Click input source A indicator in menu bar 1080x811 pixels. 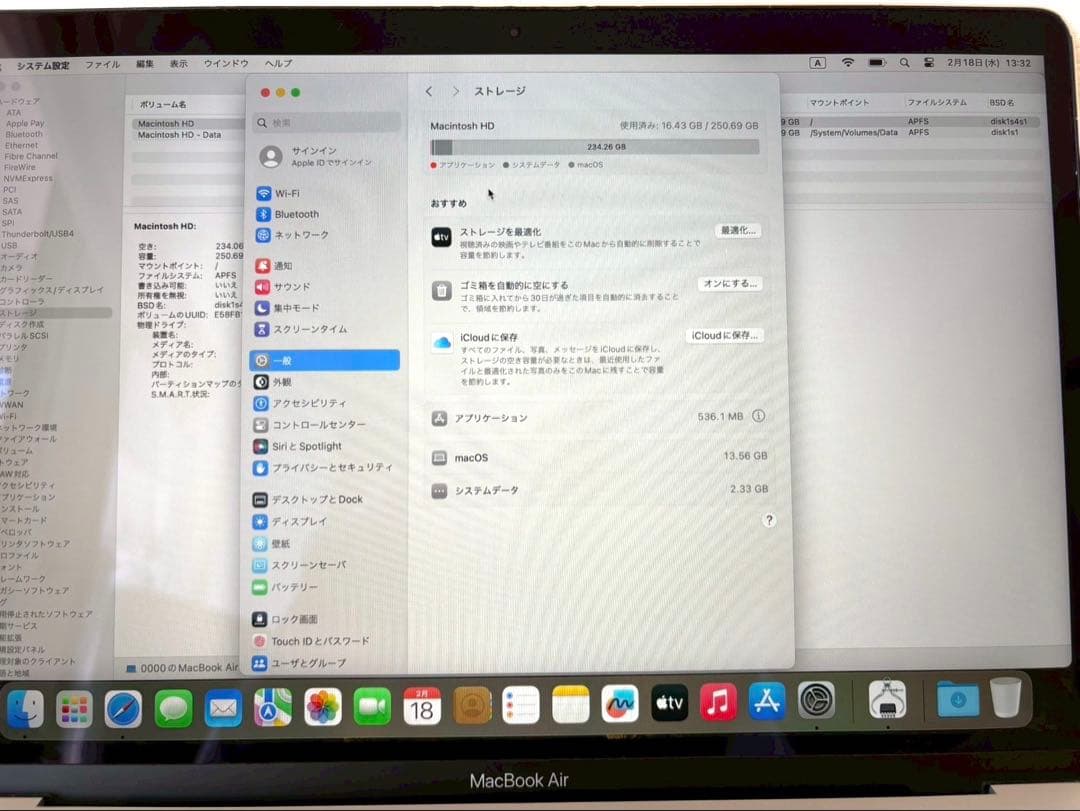click(x=818, y=63)
